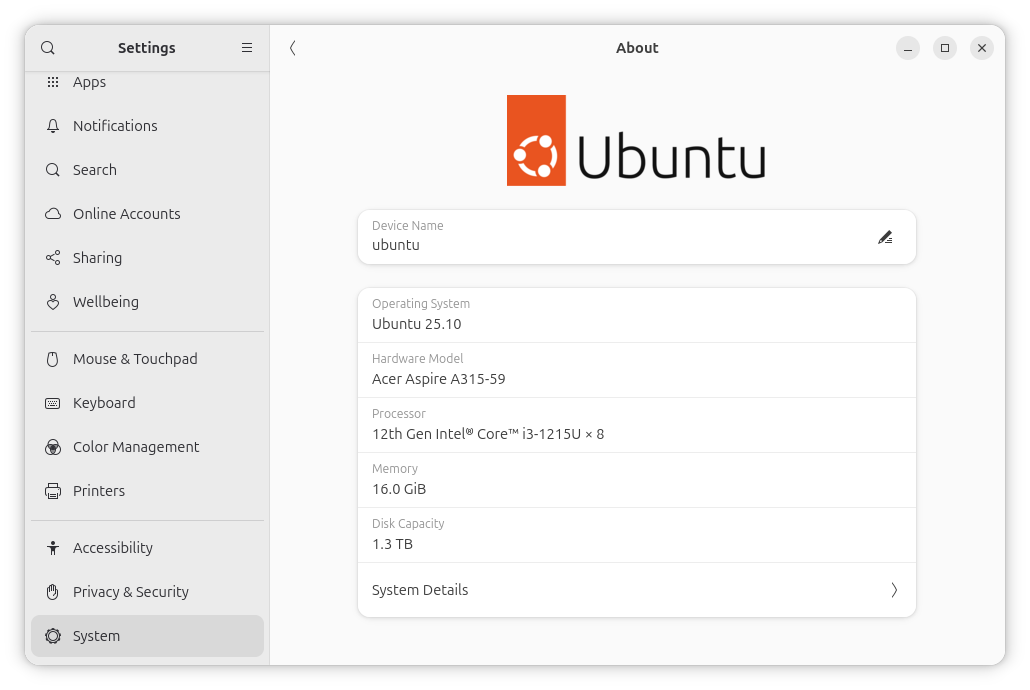Open the Settings hamburger menu
The image size is (1030, 690).
pyautogui.click(x=247, y=48)
